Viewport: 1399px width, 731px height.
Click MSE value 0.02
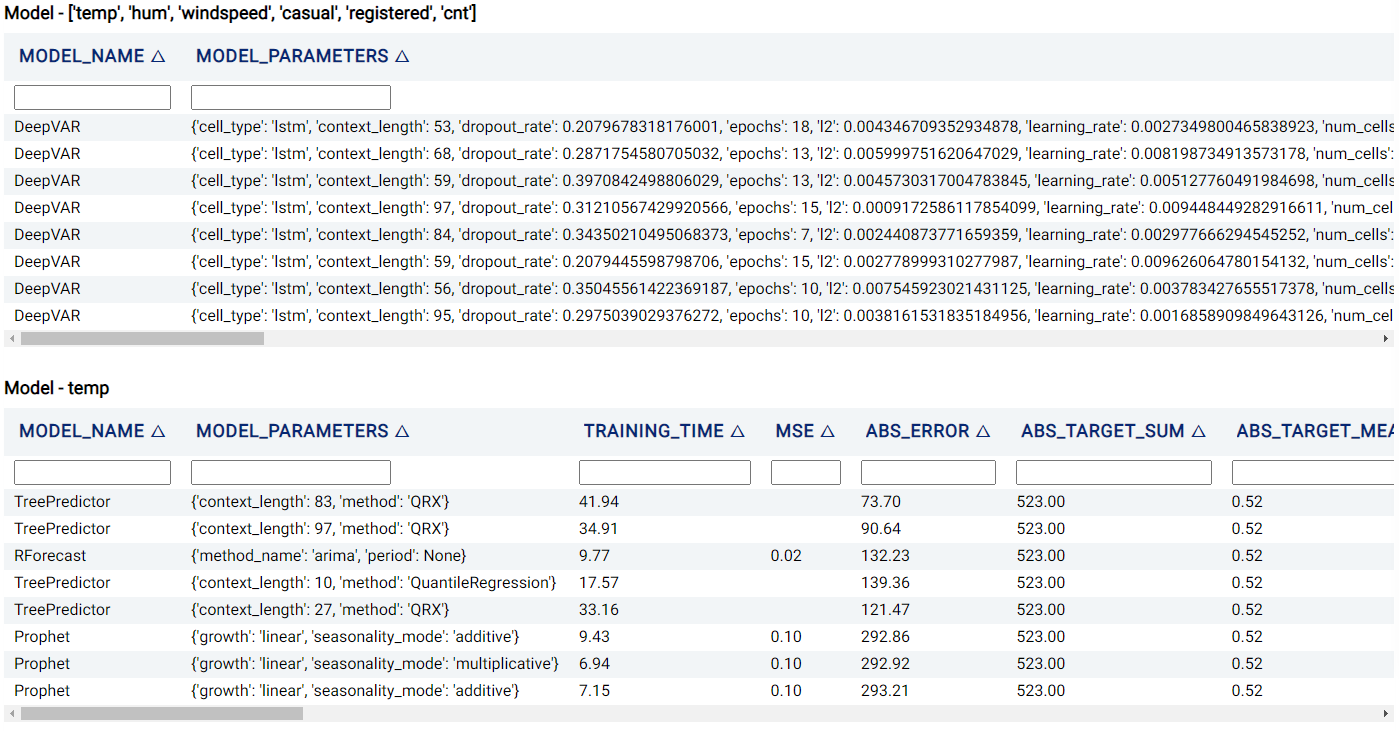point(786,556)
